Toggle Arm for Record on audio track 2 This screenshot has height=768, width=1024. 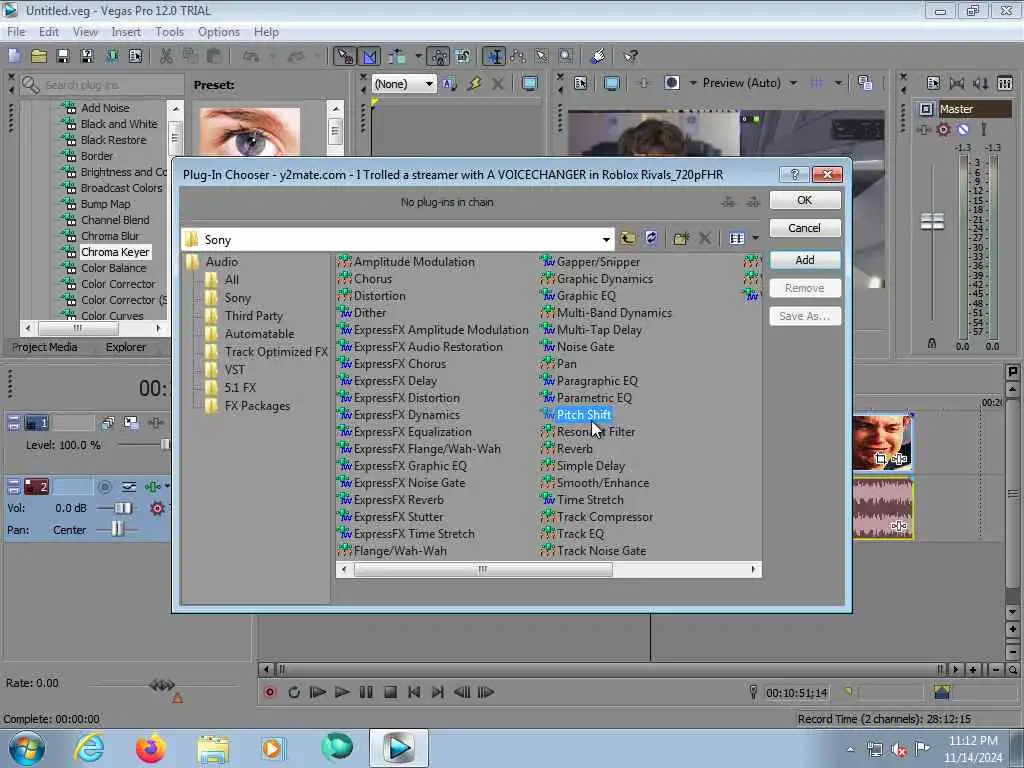pos(104,487)
